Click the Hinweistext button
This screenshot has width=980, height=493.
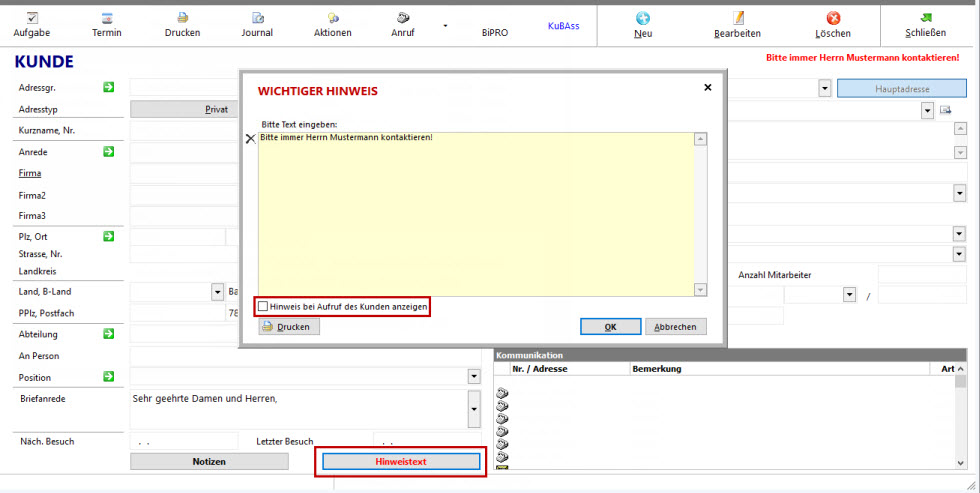401,462
